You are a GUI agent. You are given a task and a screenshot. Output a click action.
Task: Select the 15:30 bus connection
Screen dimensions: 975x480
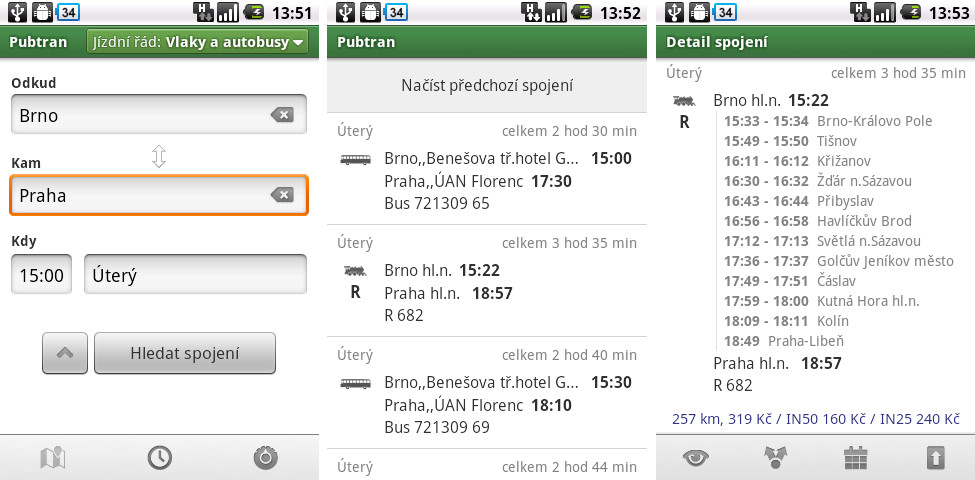point(487,392)
